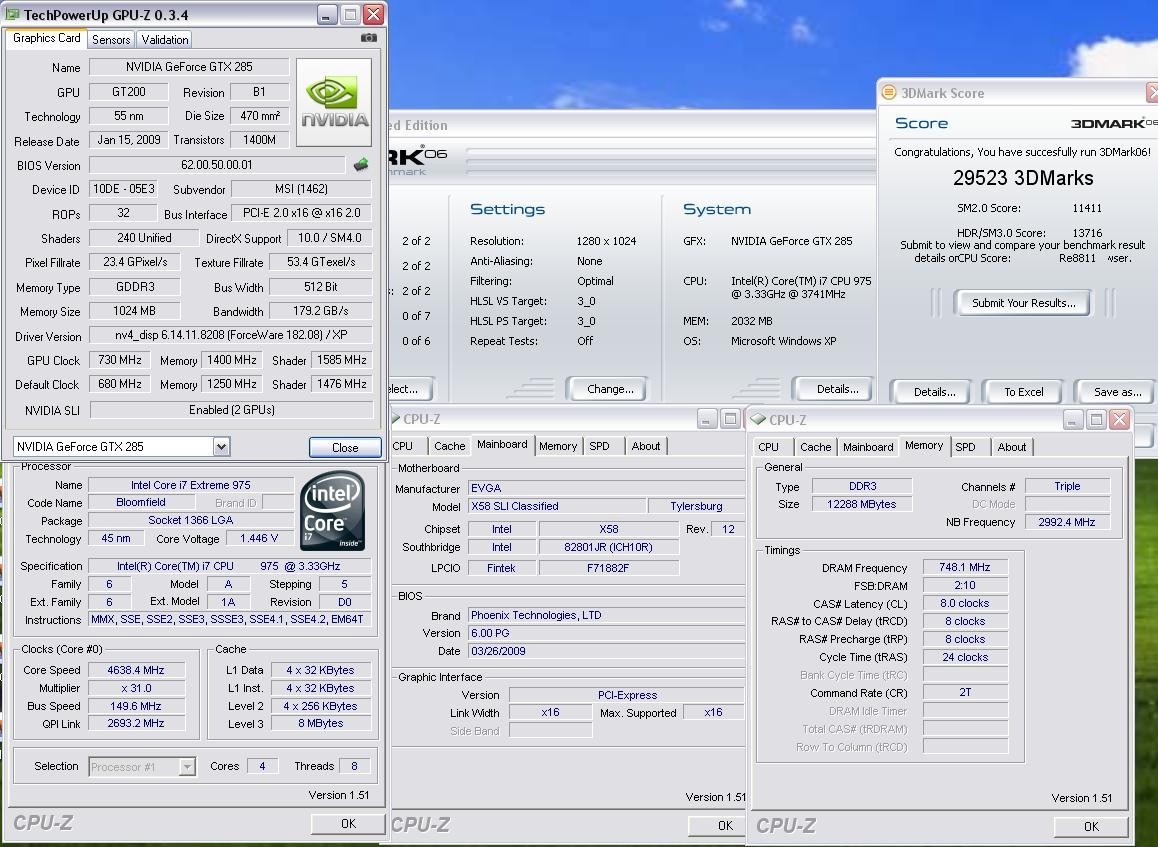Click Details button in 3DMark Score window

coord(934,391)
